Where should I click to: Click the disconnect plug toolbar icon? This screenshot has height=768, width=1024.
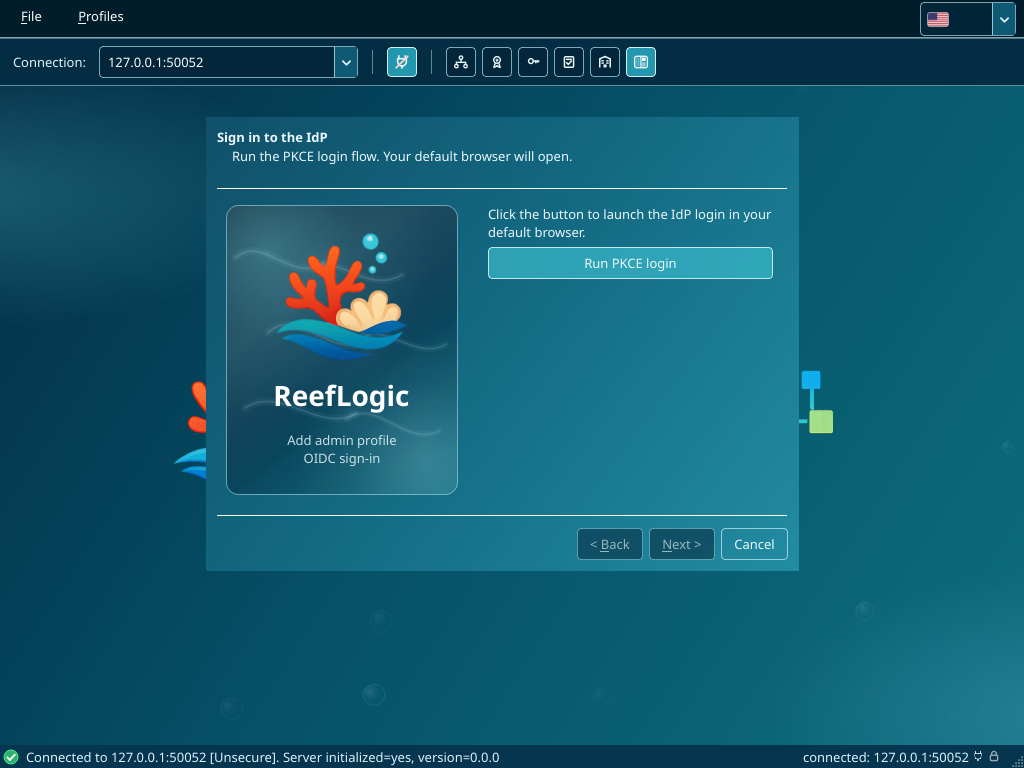402,62
